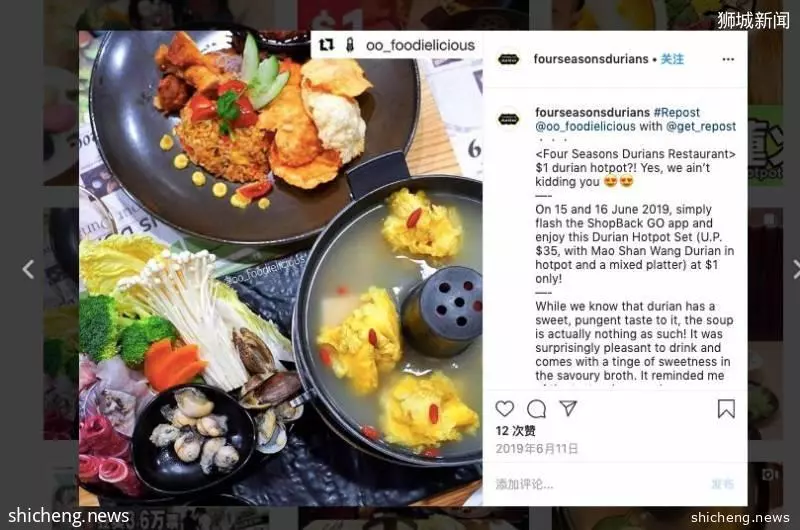Click the fourseasonsdurians header profile avatar

click(508, 59)
